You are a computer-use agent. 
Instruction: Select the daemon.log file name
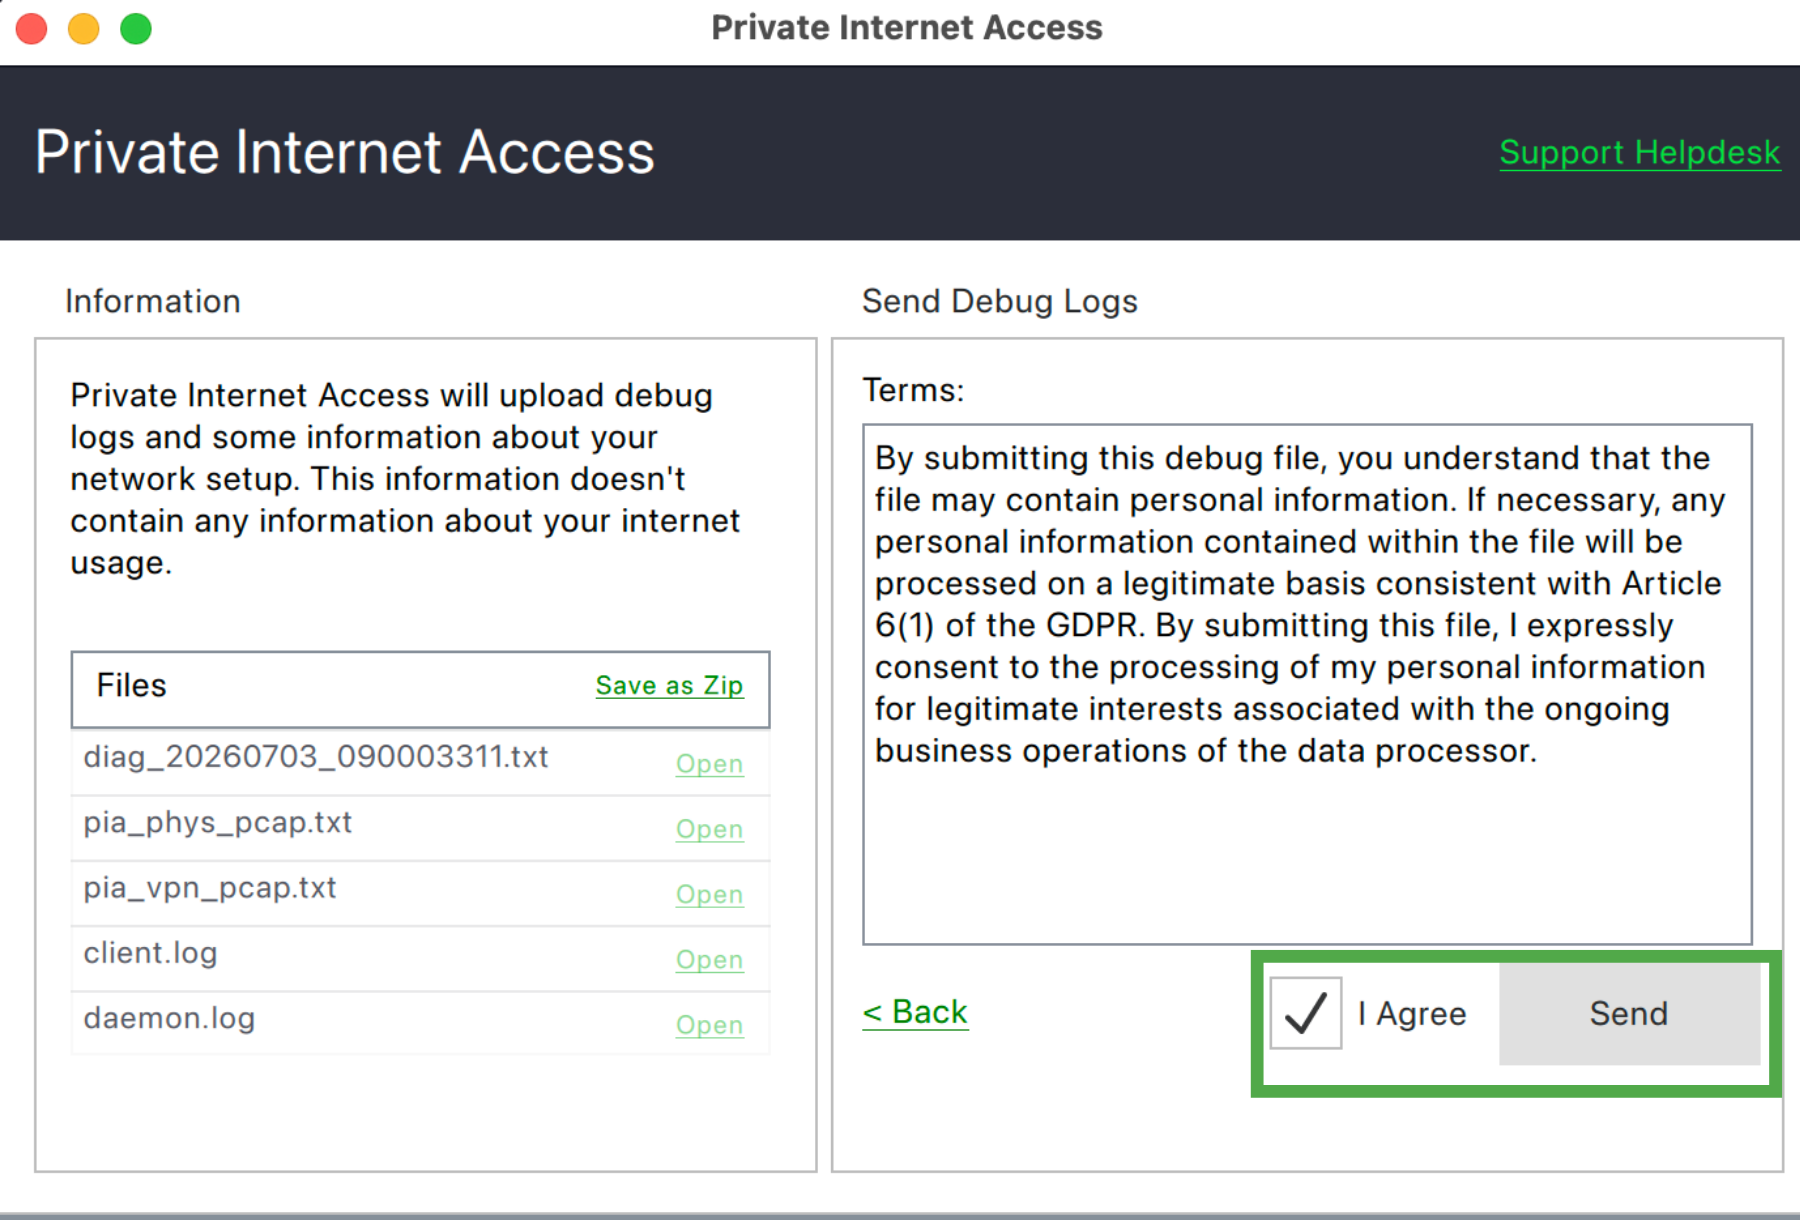(x=169, y=1018)
